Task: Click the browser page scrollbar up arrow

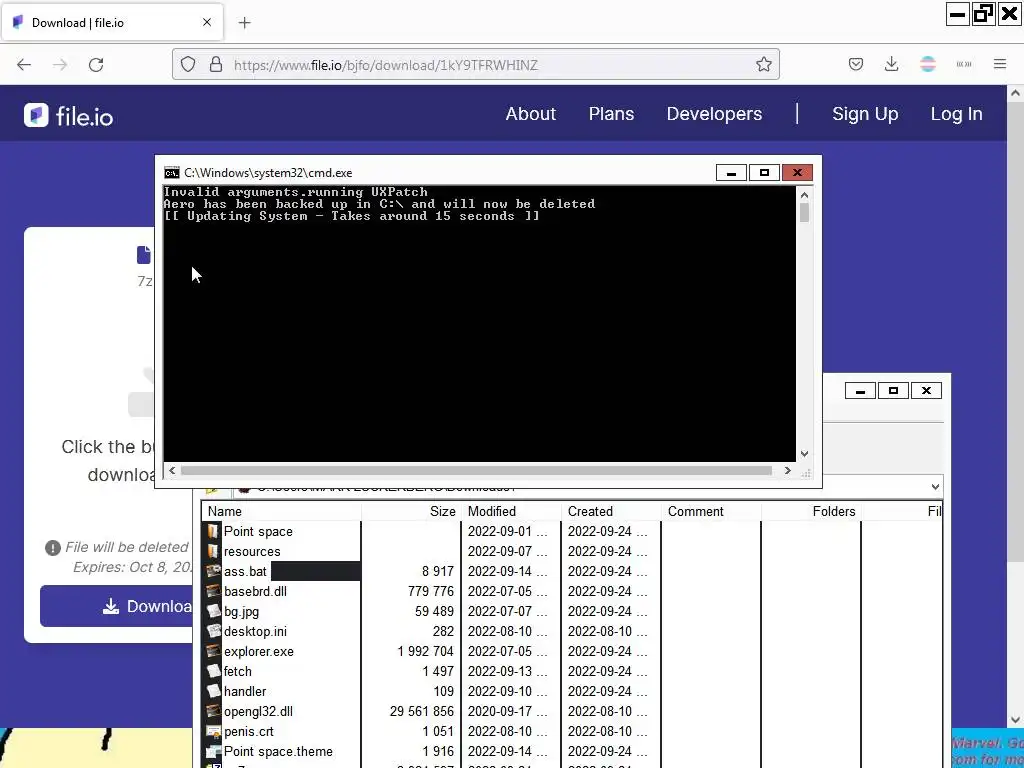Action: 1015,93
